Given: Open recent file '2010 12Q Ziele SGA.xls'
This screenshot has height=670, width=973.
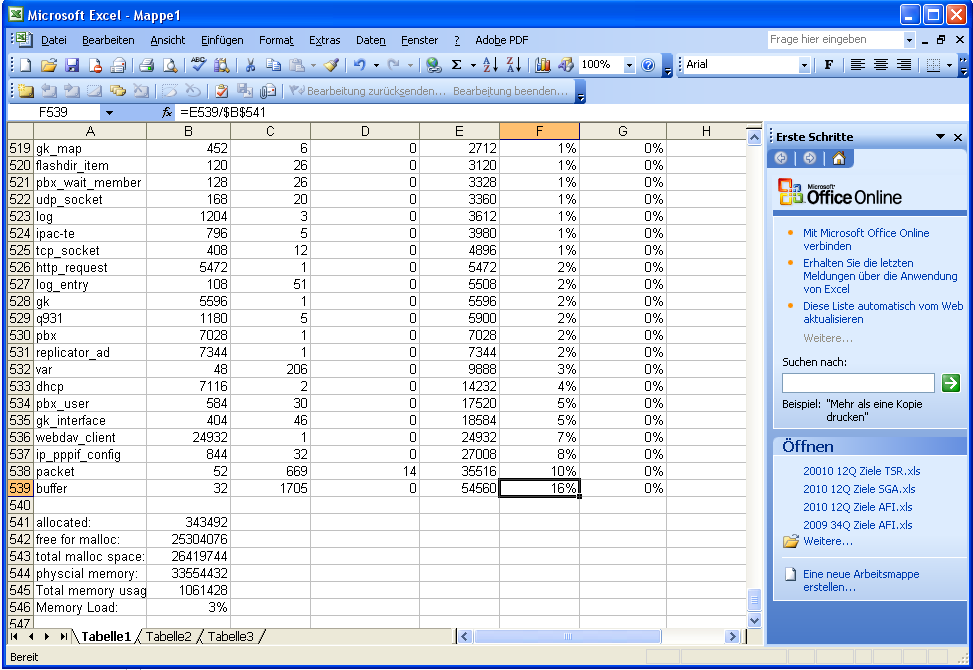Looking at the screenshot, I should pos(859,489).
